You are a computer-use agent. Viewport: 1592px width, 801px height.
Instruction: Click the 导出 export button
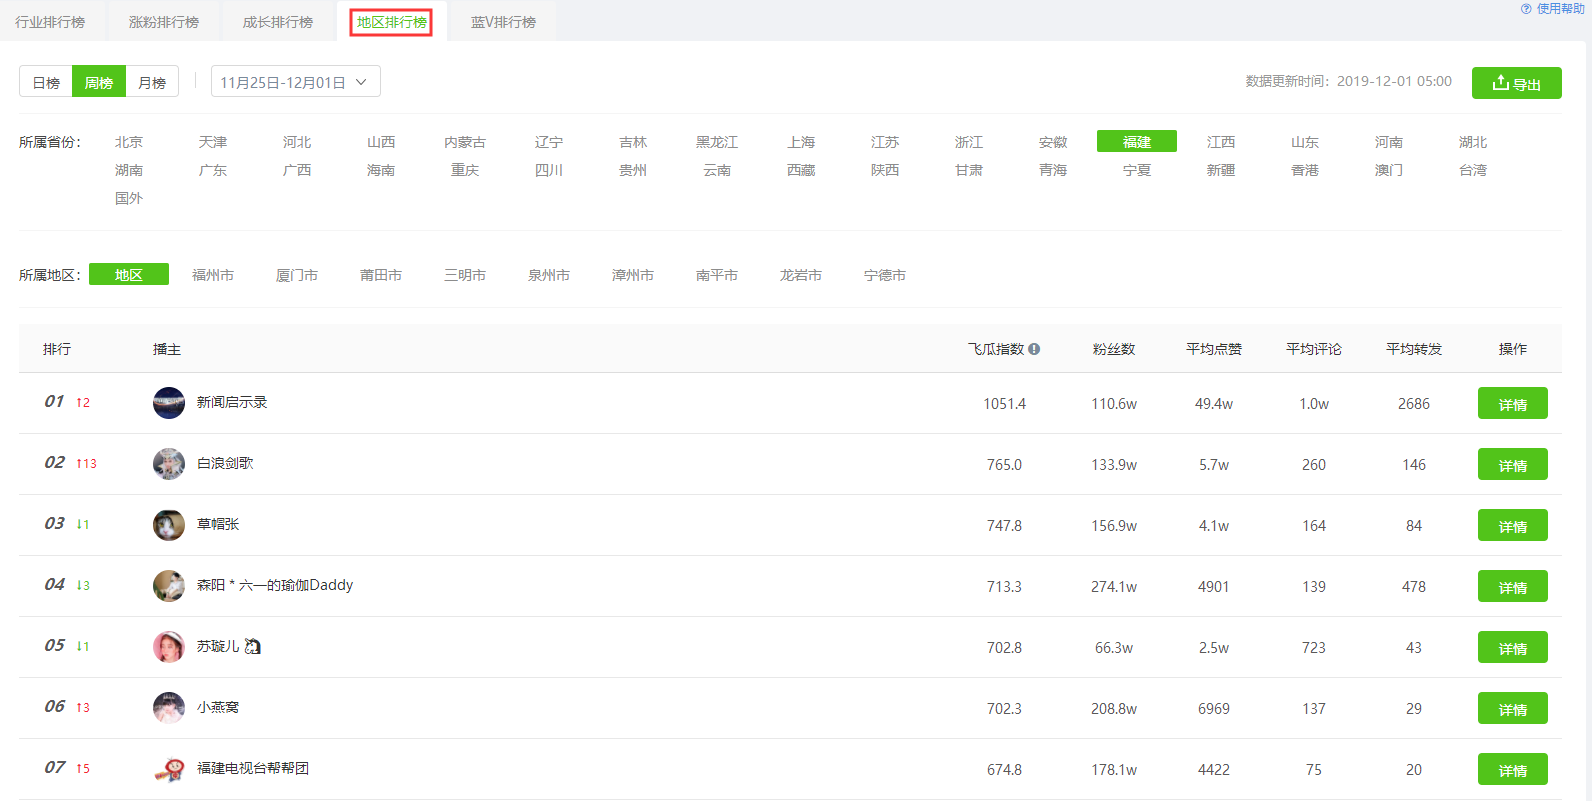tap(1516, 83)
